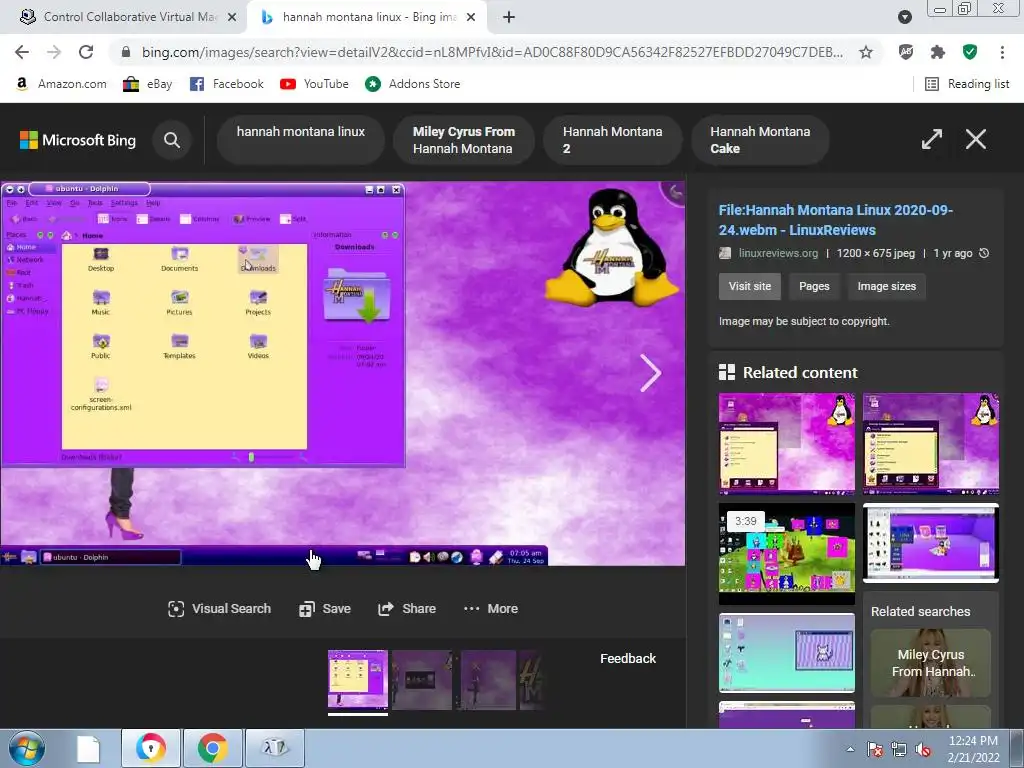Open the Chrome three-dot menu
The image size is (1024, 768).
point(1002,52)
